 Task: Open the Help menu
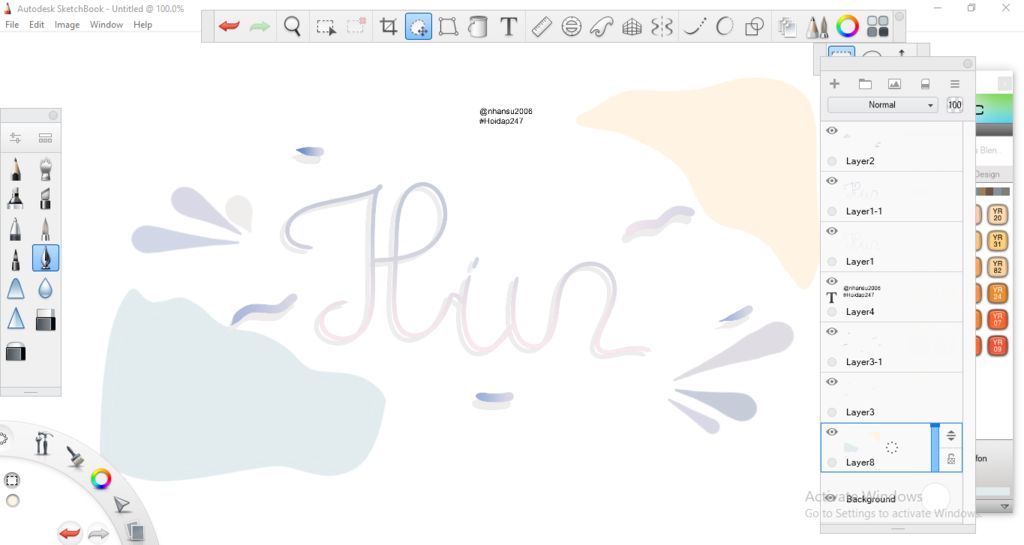[x=142, y=24]
